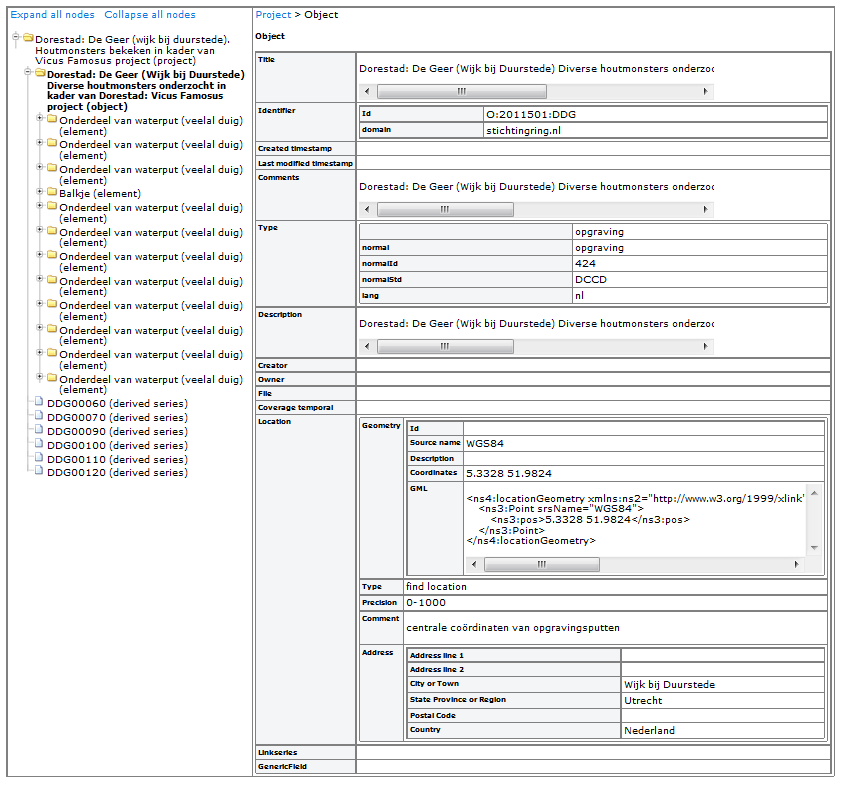Click inside the Description text field
Viewport: 841px width, 785px height.
pos(536,324)
